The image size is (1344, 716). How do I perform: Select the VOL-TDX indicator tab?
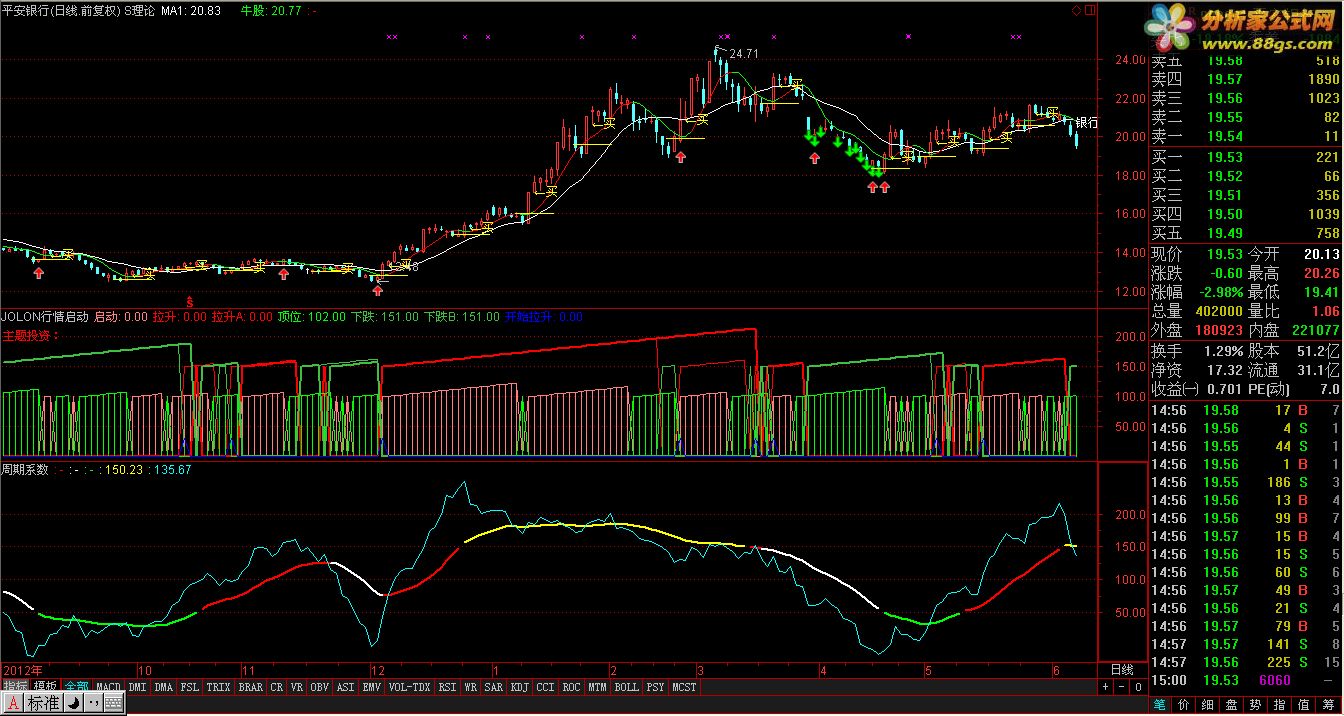coord(409,687)
